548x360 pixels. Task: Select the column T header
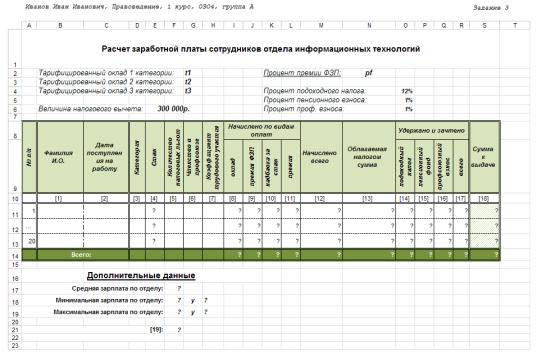(515, 26)
